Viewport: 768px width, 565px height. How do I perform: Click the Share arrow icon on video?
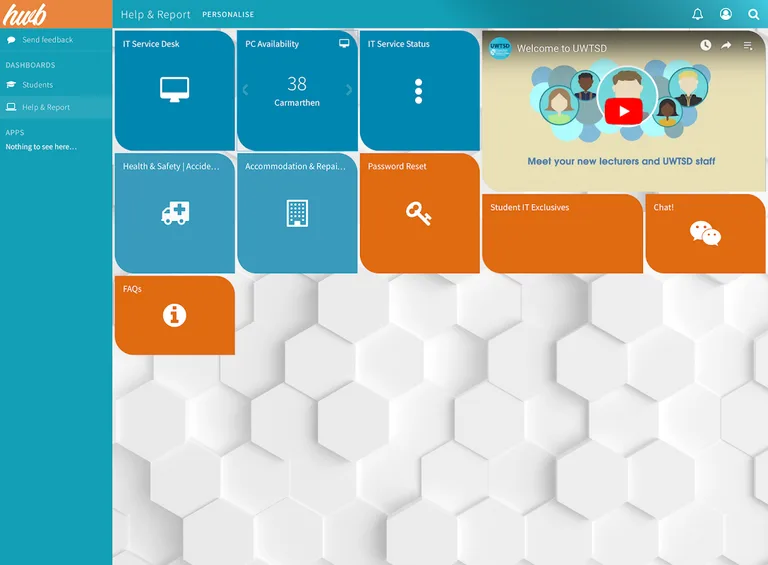[726, 46]
